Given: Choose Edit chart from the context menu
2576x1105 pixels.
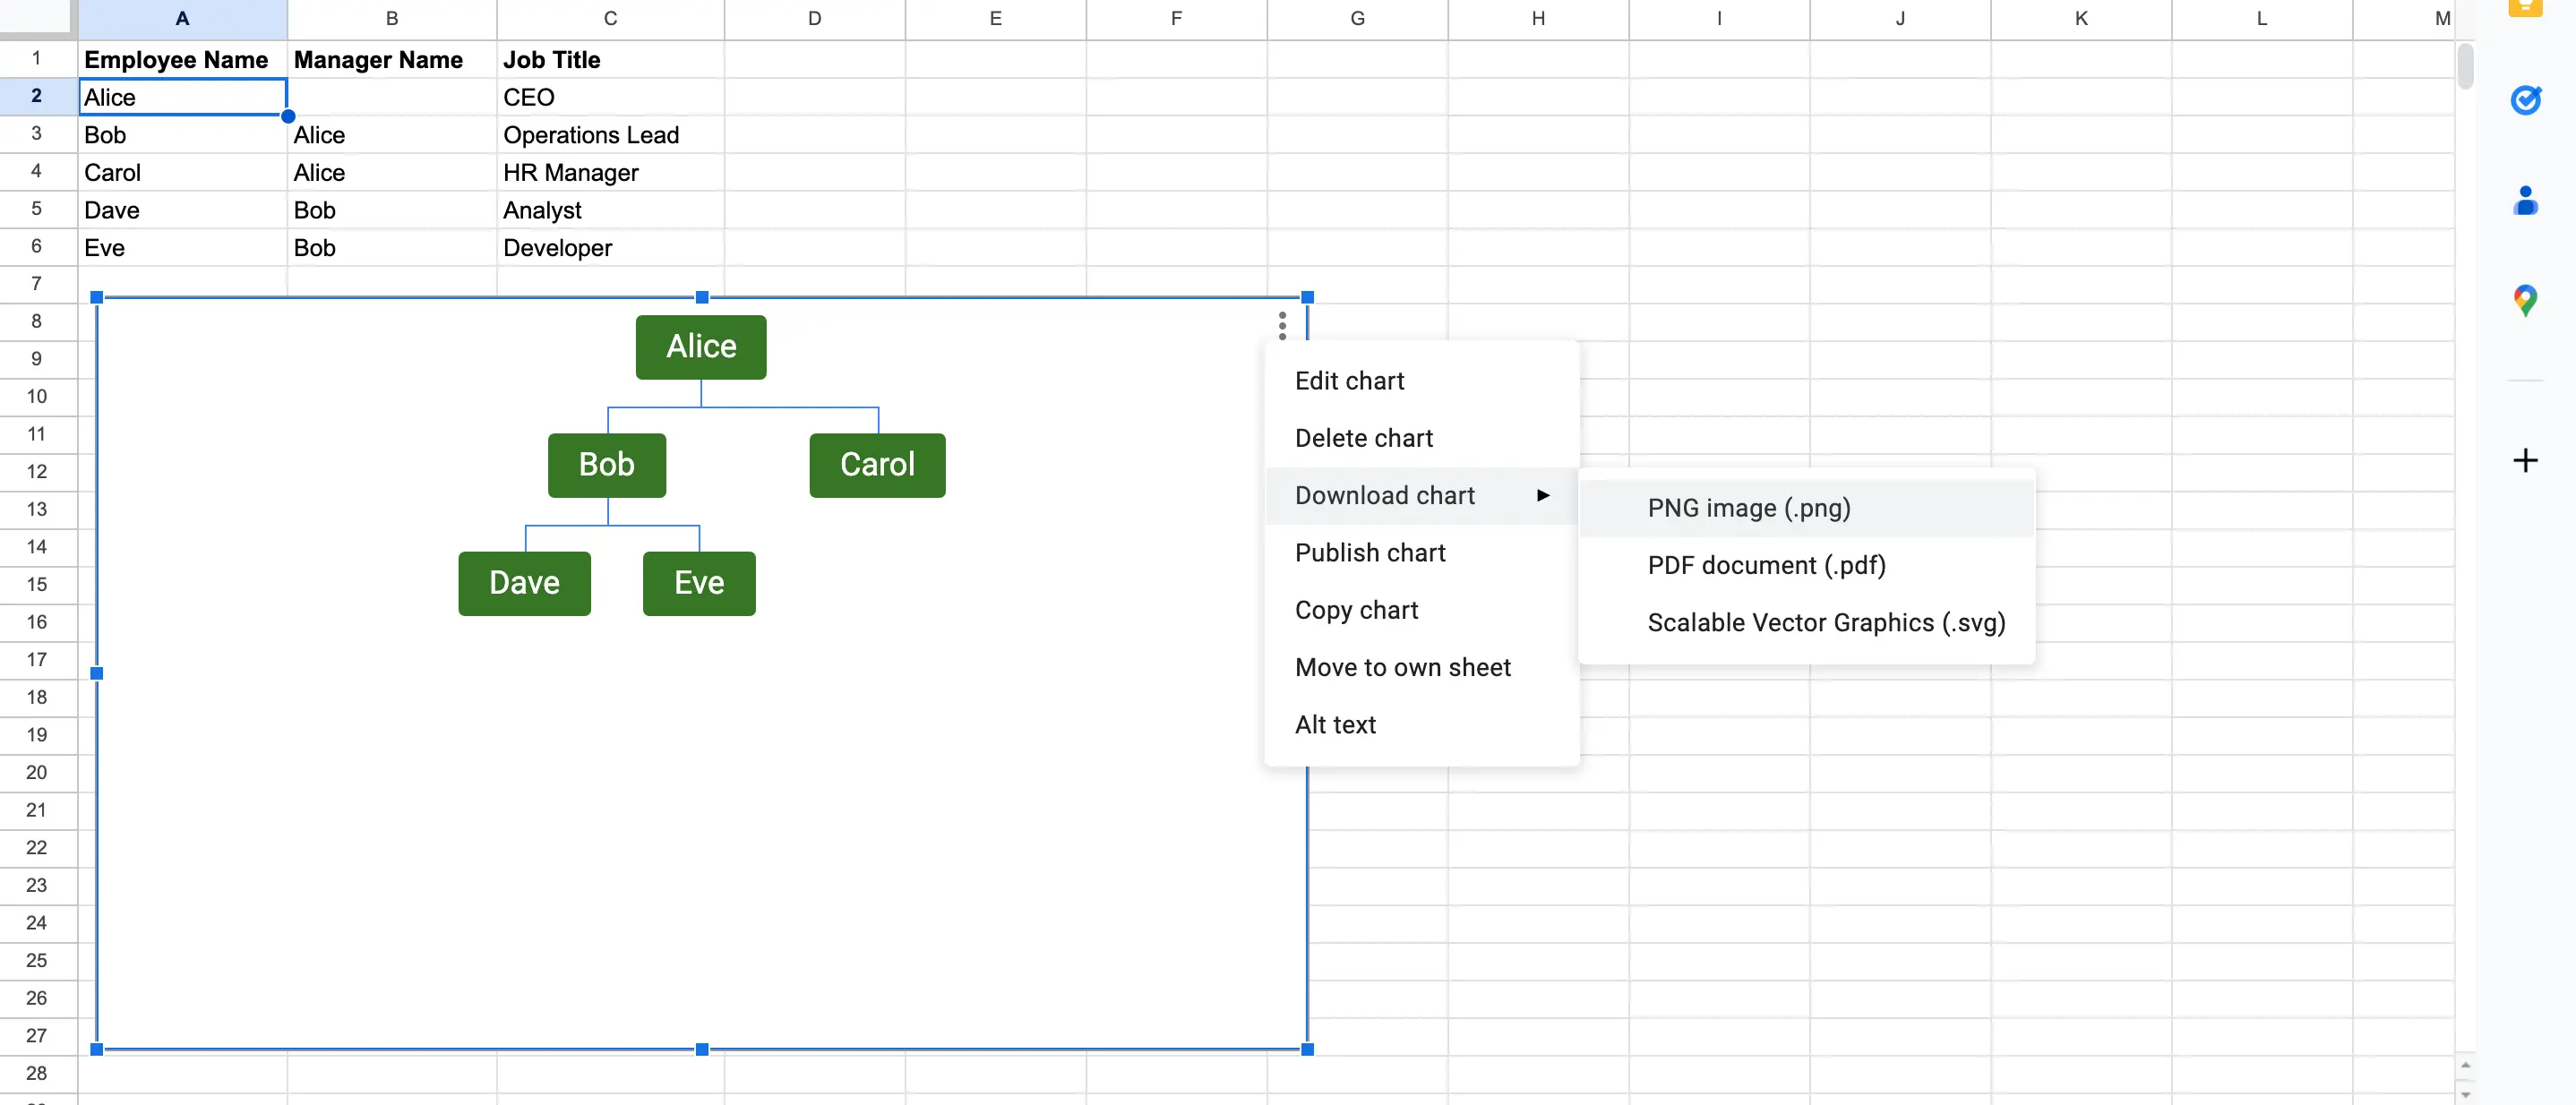Looking at the screenshot, I should [1422, 381].
